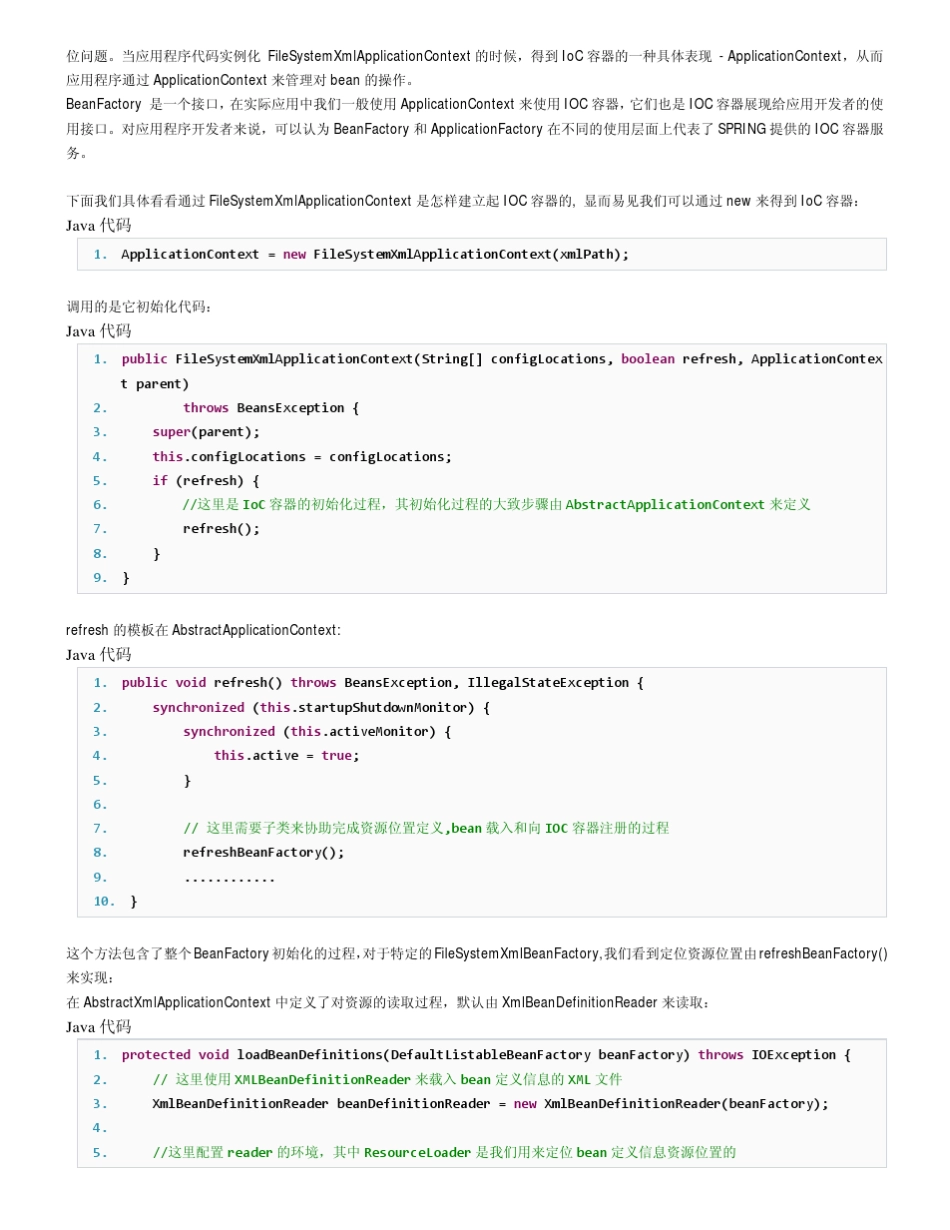Image resolution: width=950 pixels, height=1230 pixels.
Task: Click the 'refreshBeanFactory();' code line
Action: click(263, 853)
